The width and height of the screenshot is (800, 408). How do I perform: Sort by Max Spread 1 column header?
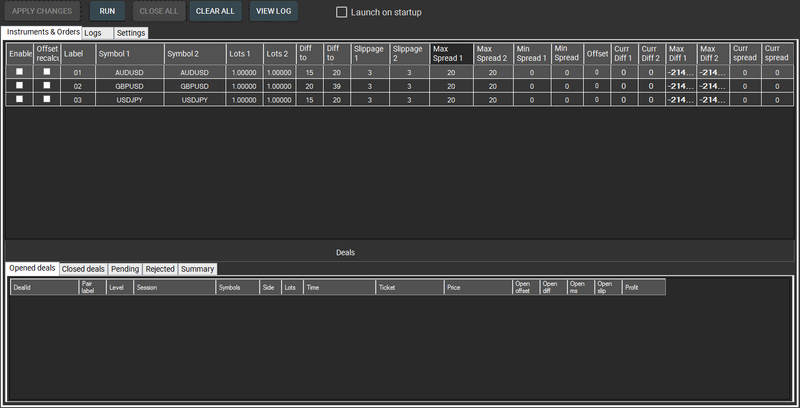[450, 53]
